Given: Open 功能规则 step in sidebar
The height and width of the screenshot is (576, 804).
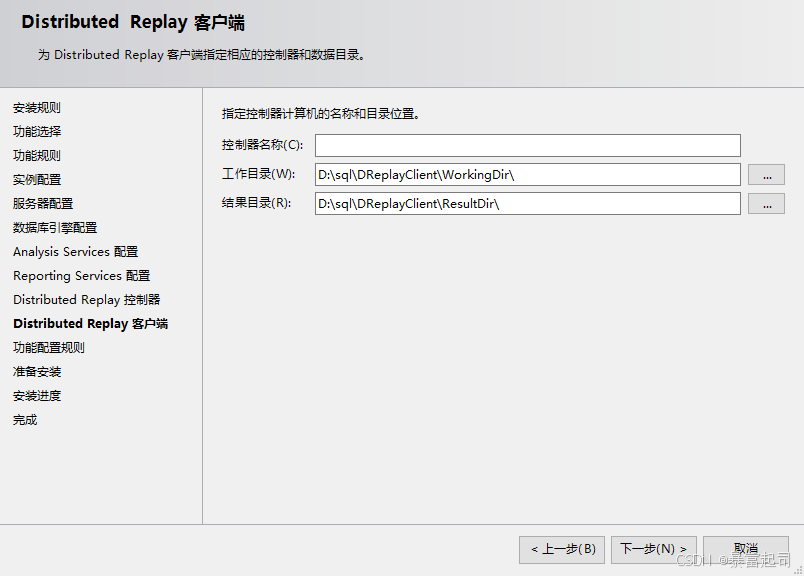Looking at the screenshot, I should click(37, 156).
